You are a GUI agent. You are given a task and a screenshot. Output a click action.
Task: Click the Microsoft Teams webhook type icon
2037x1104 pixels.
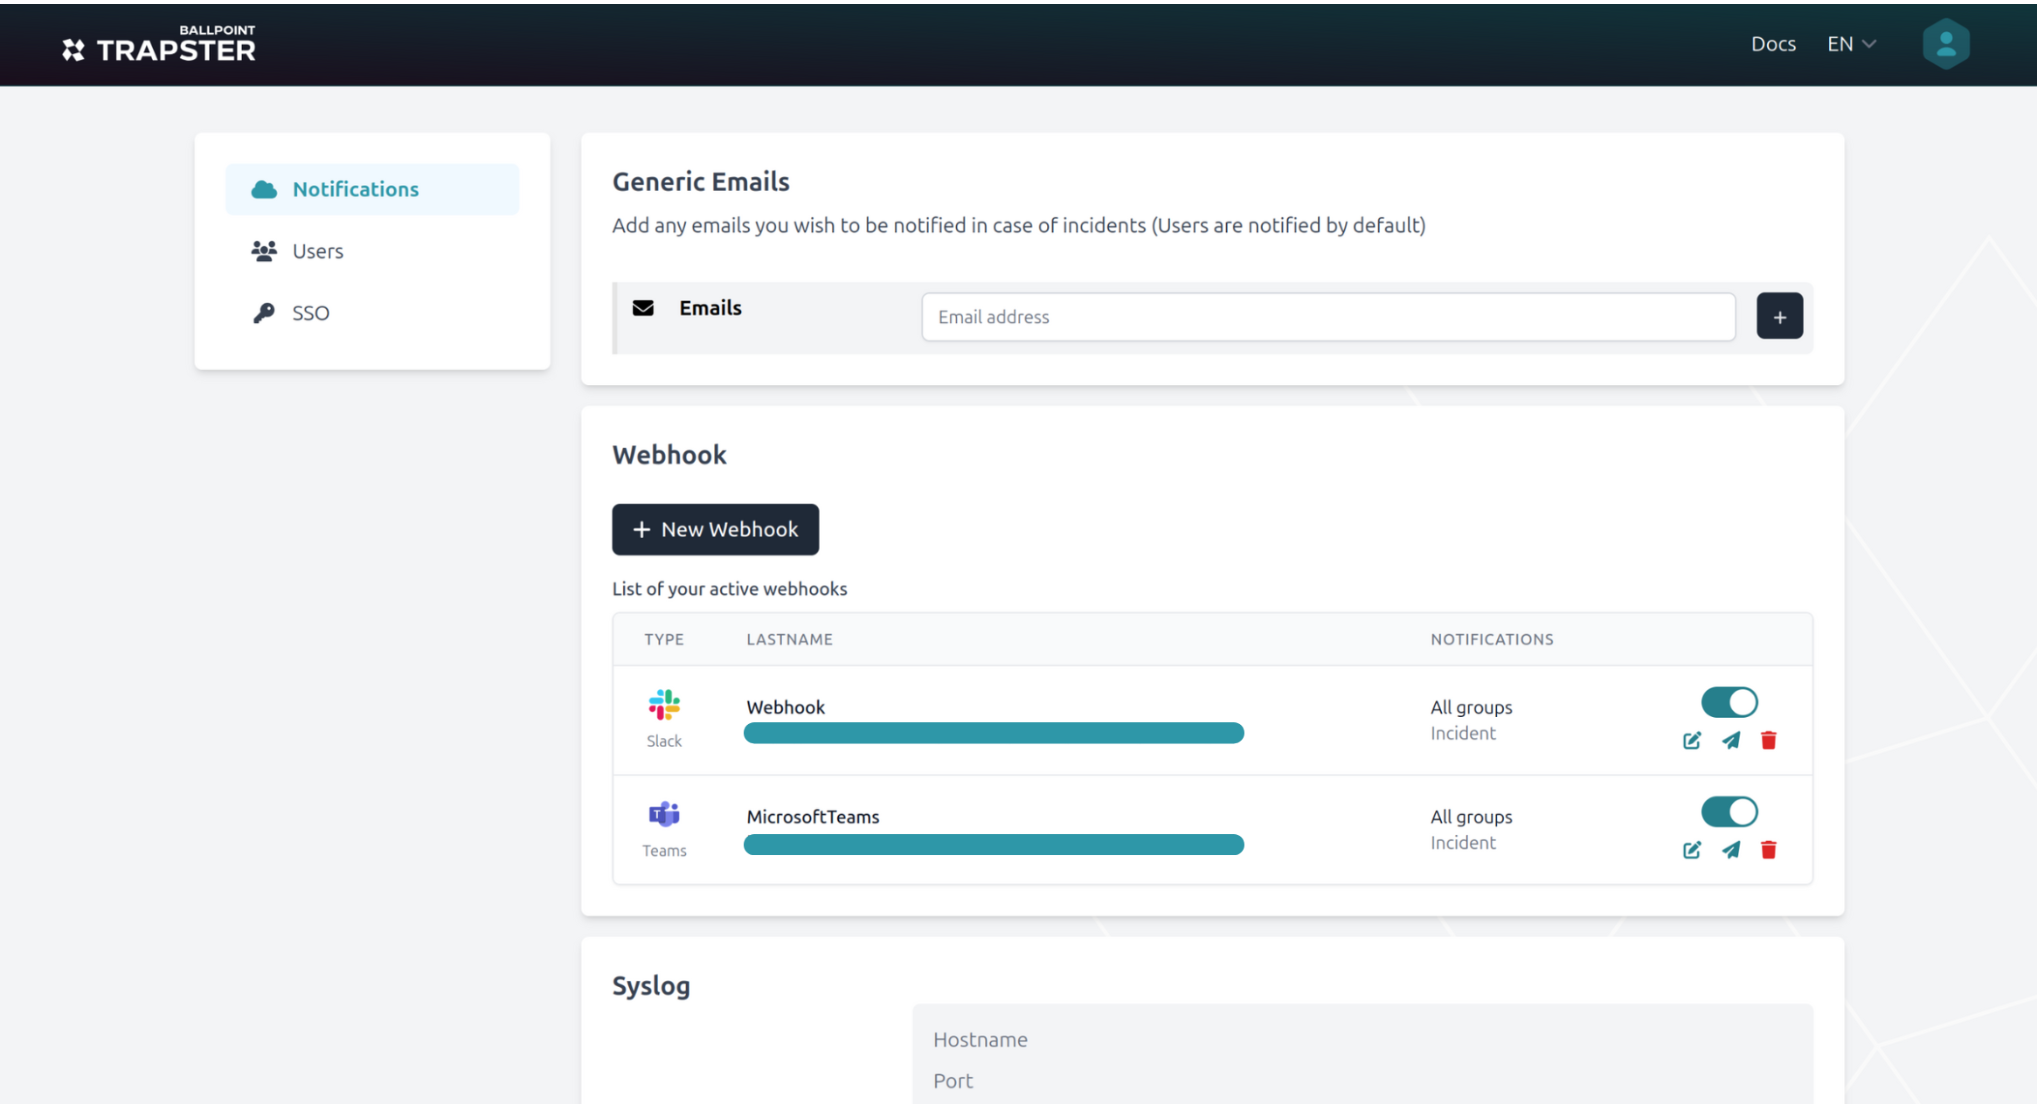tap(664, 814)
